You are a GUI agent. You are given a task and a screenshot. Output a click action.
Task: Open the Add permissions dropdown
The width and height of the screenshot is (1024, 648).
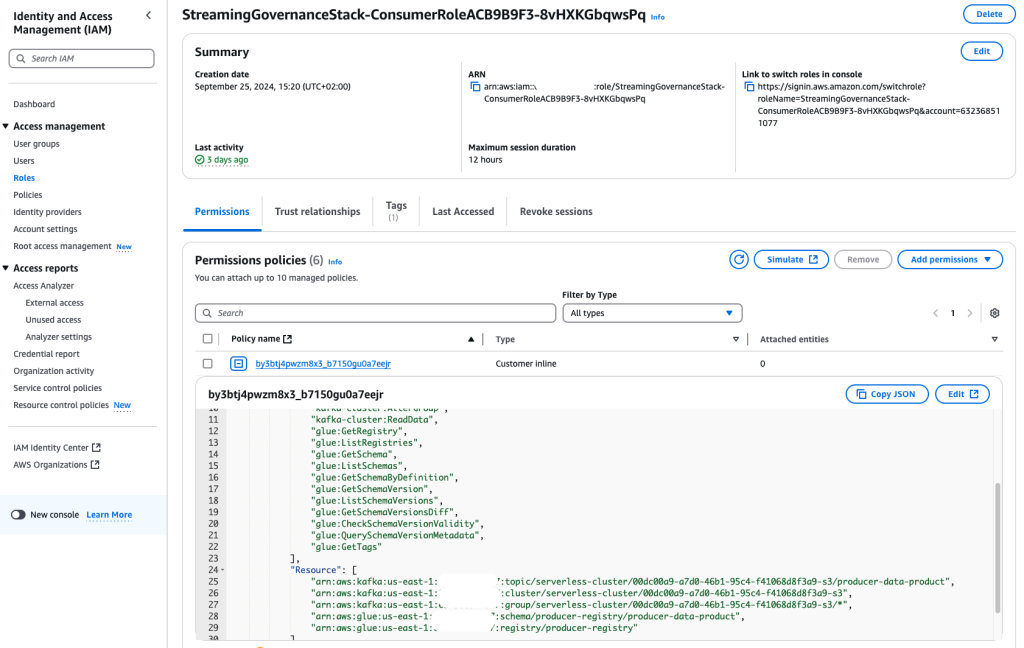tap(950, 259)
